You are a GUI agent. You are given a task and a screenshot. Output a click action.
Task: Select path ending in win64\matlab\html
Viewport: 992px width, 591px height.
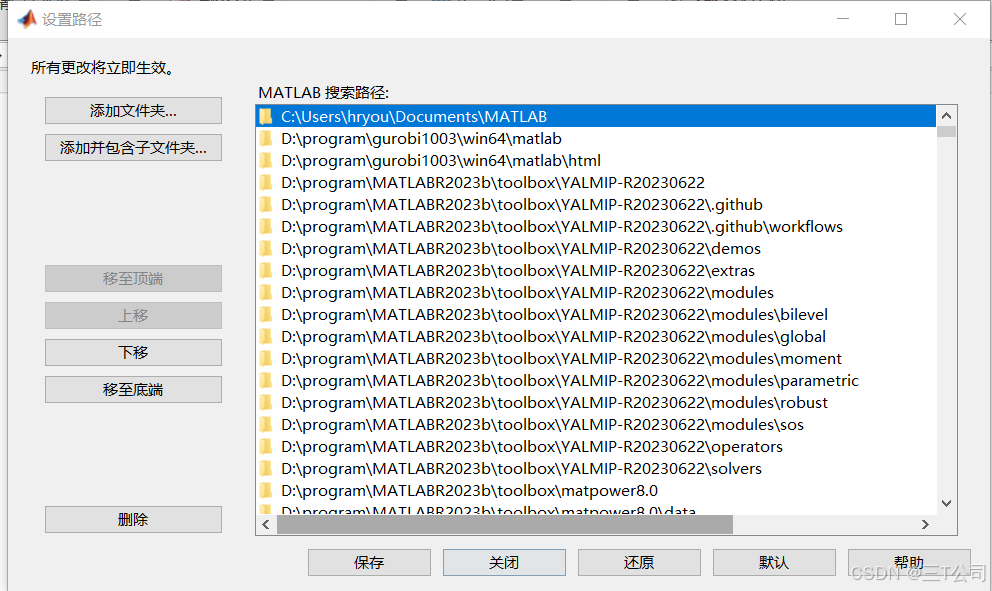(x=596, y=161)
